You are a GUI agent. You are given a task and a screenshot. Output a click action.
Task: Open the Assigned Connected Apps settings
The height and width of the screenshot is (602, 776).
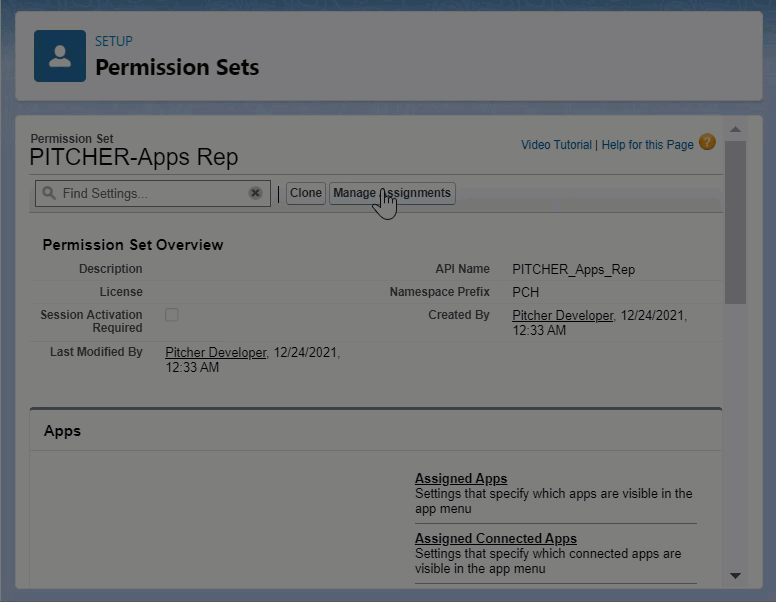[x=495, y=539]
